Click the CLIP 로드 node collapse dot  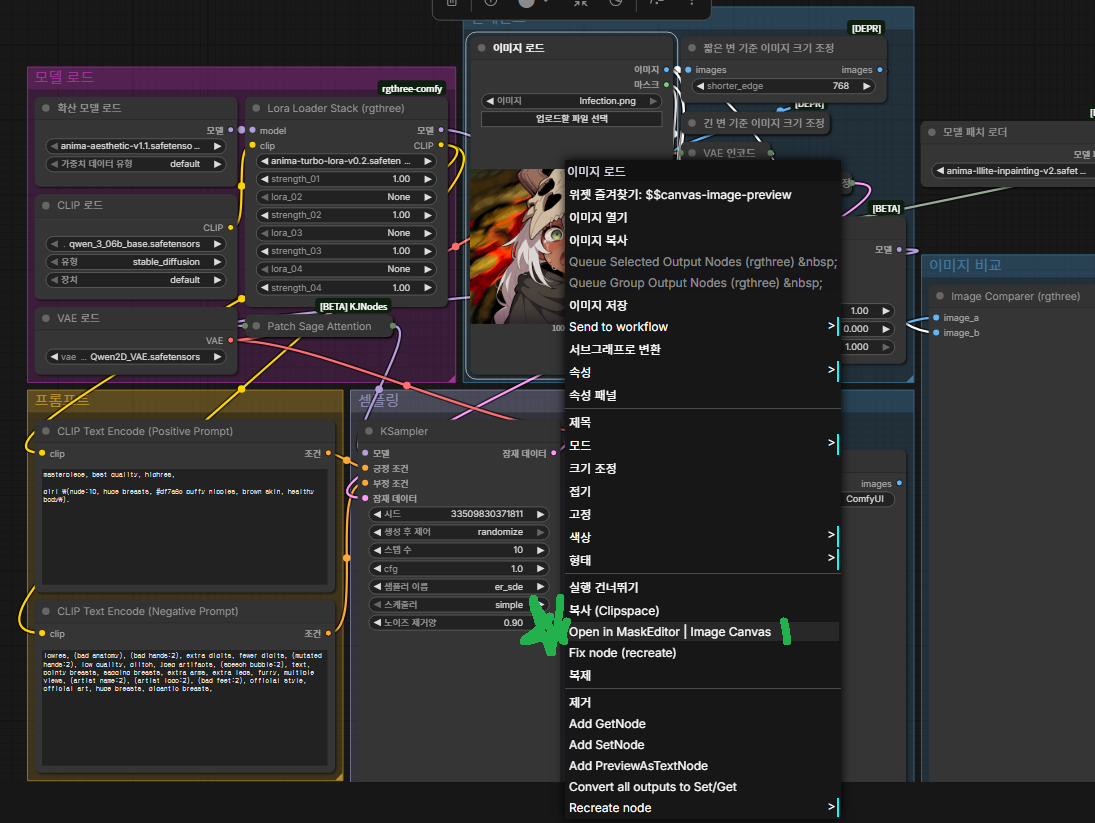[46, 205]
